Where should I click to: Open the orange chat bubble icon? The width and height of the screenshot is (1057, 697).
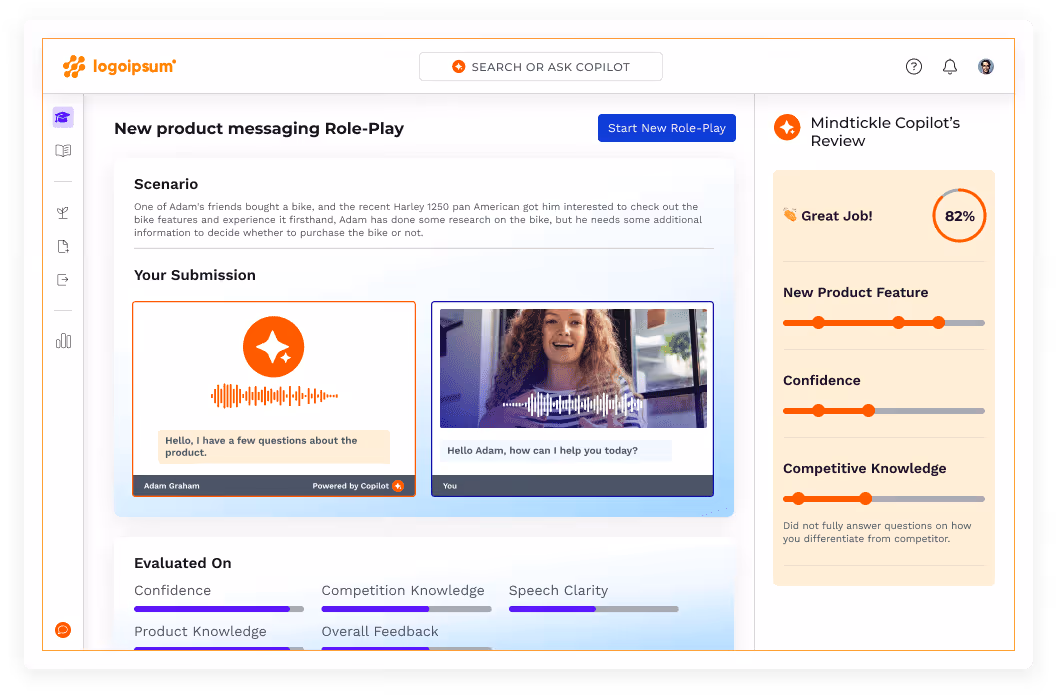click(63, 630)
